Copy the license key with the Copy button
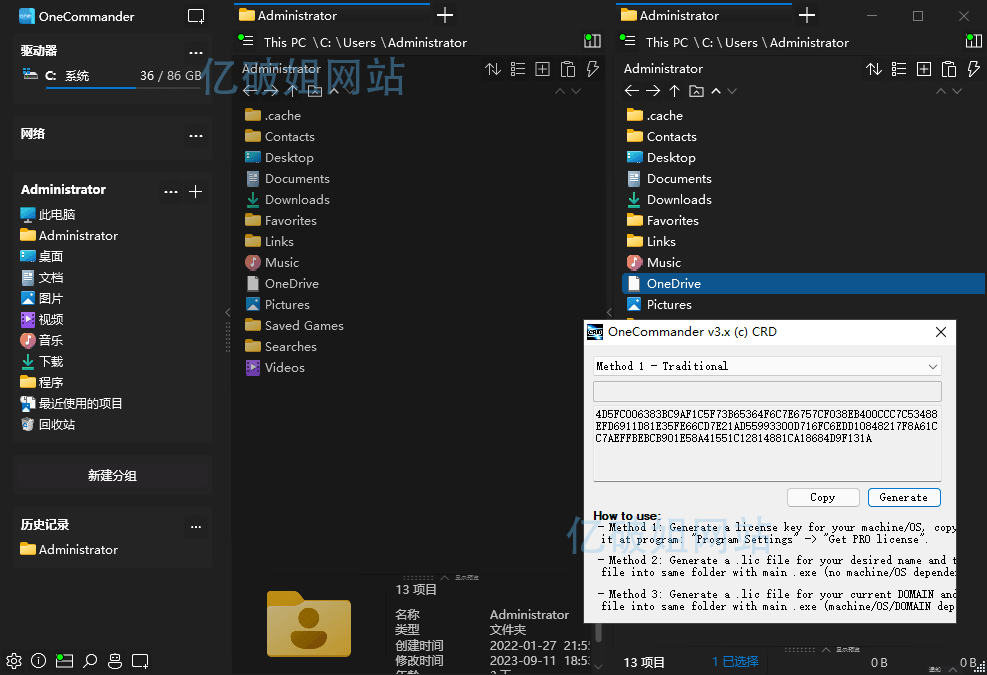The height and width of the screenshot is (675, 987). [823, 497]
